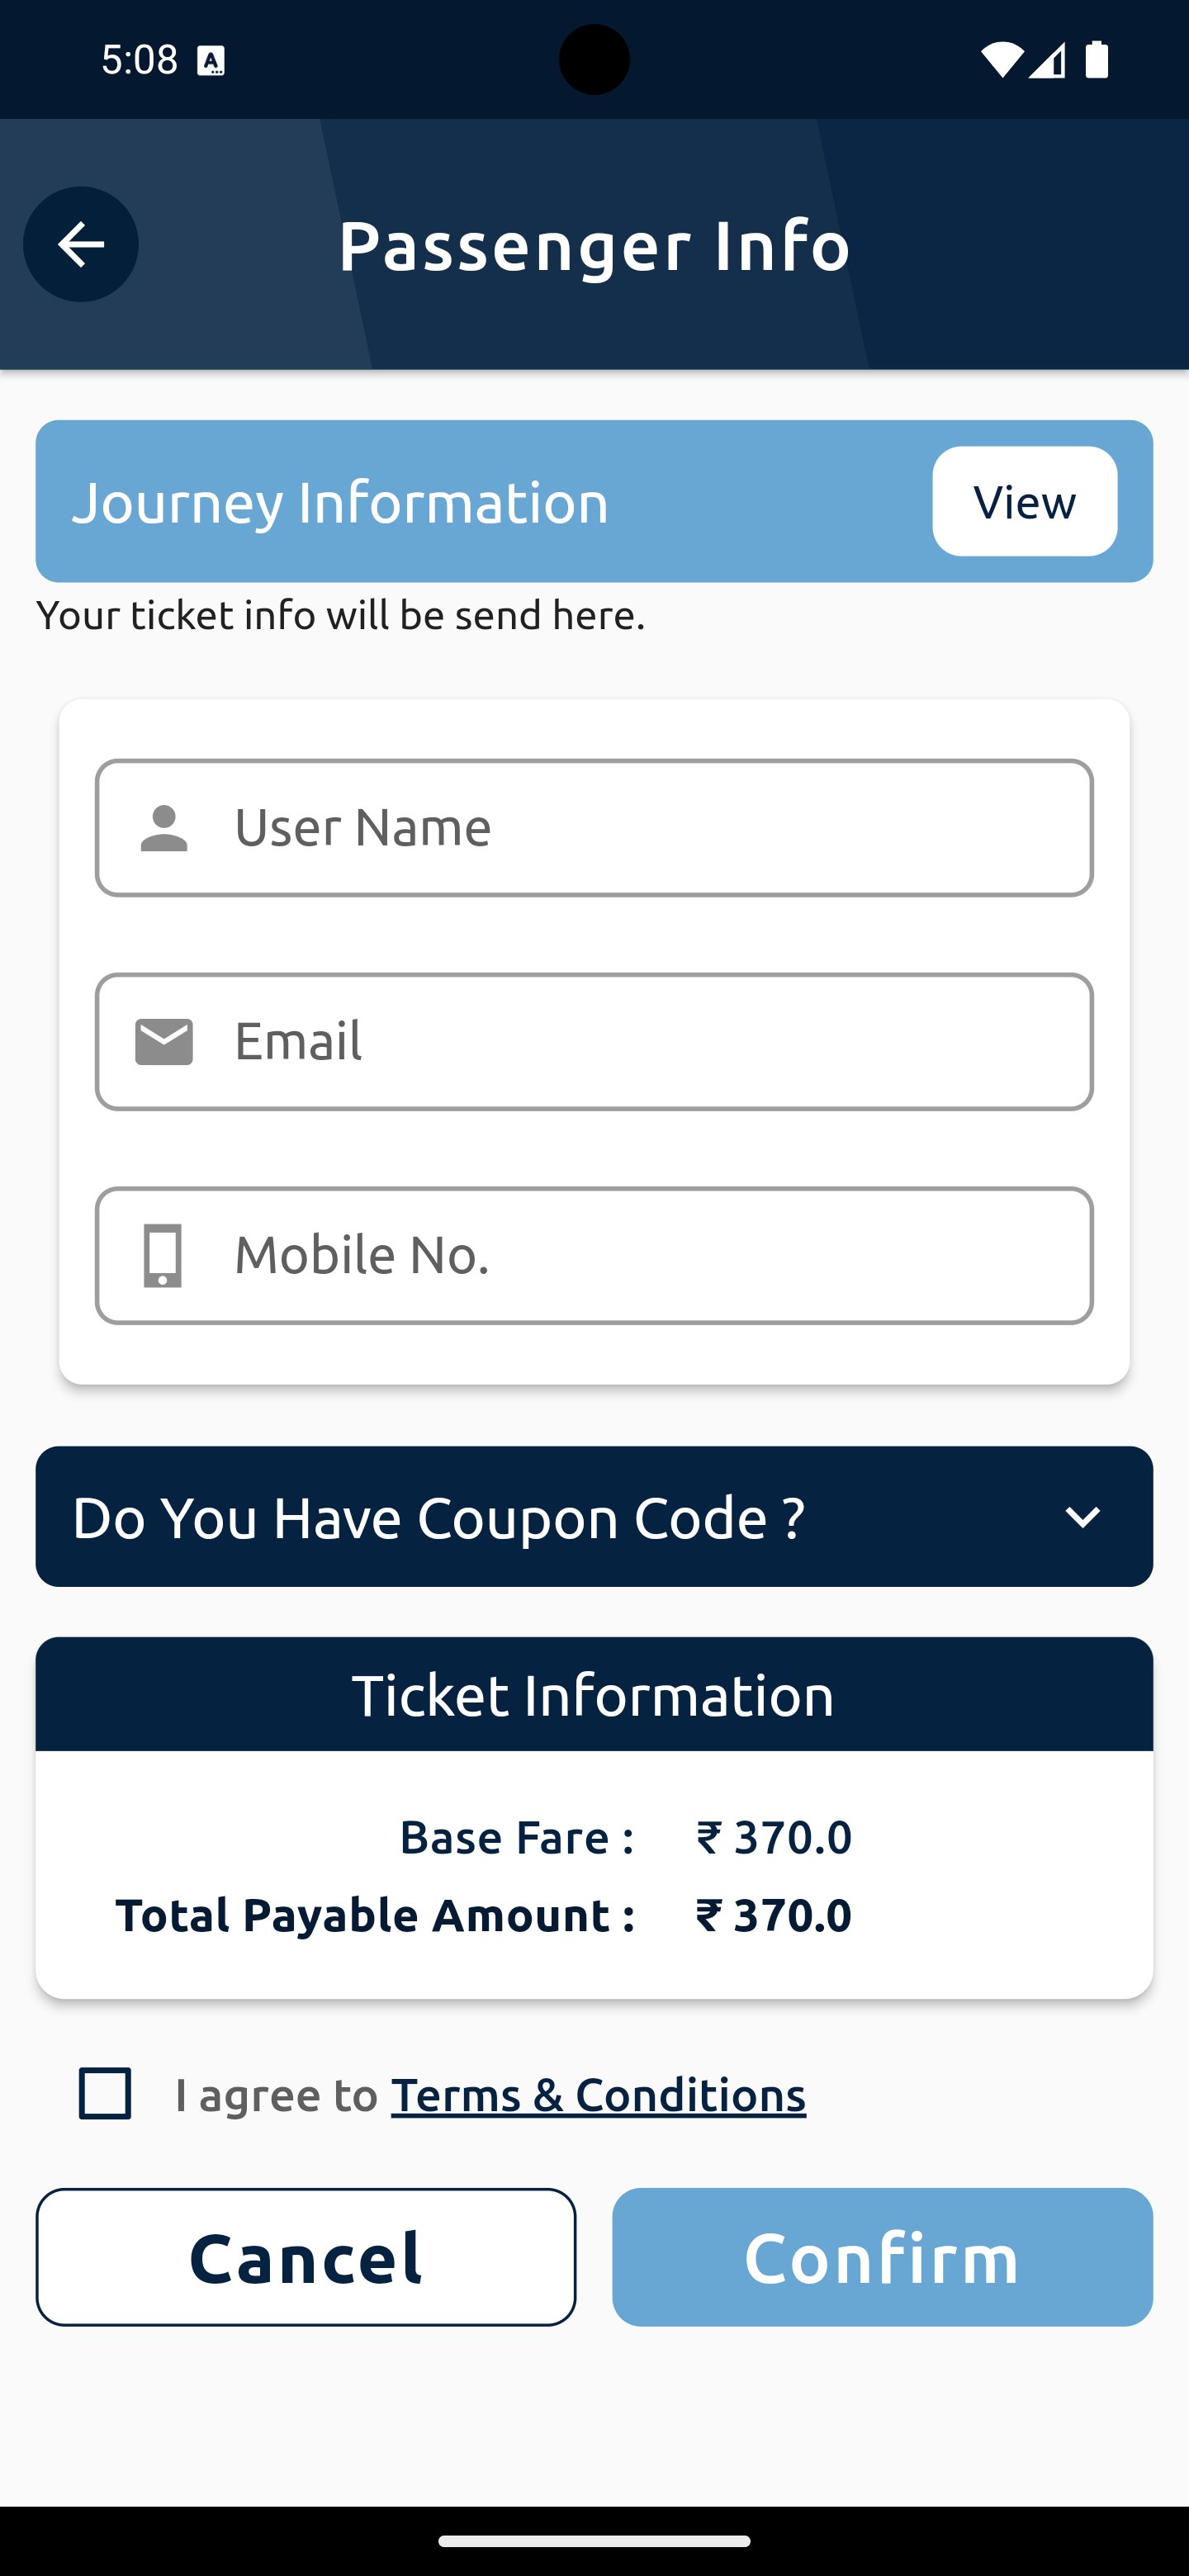Expand the coupon code chevron

point(1082,1517)
